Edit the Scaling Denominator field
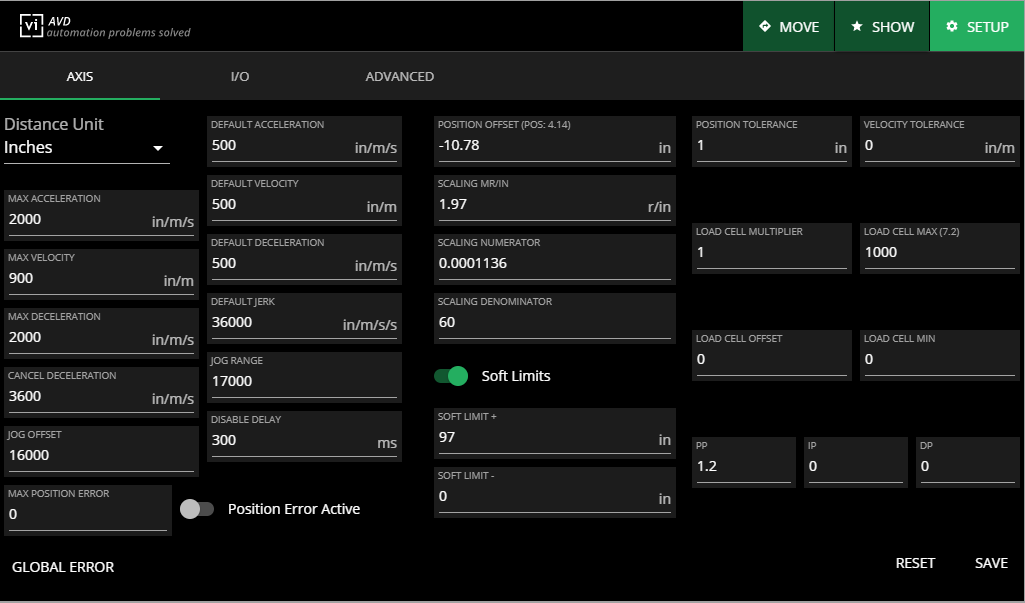This screenshot has width=1025, height=603. click(x=555, y=319)
